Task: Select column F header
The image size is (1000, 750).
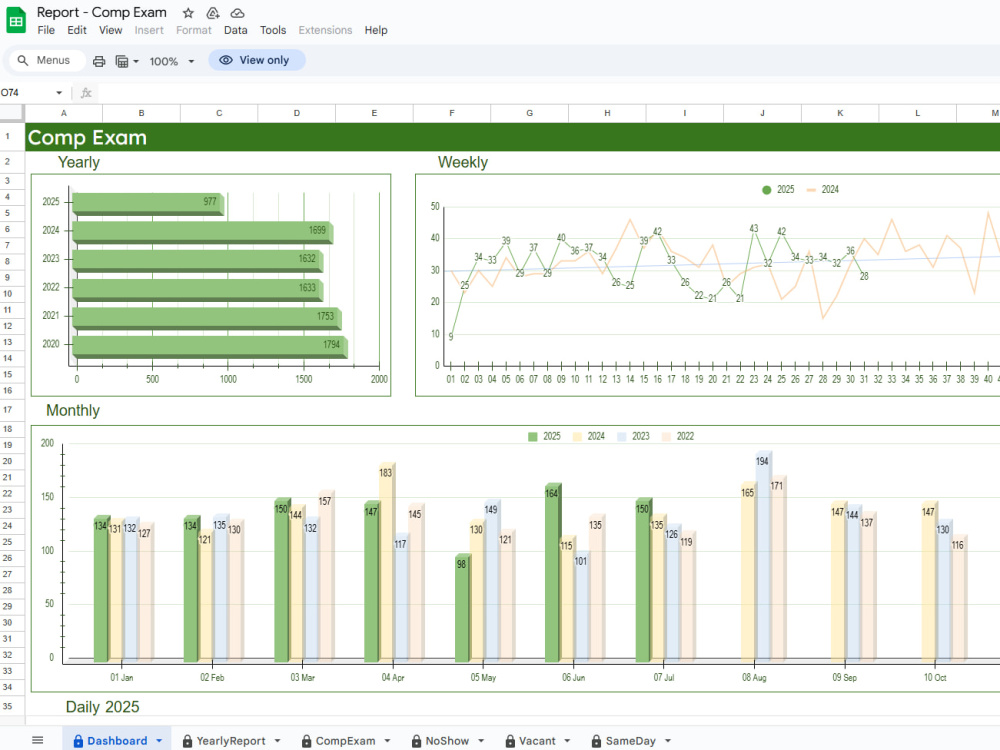Action: (x=452, y=113)
